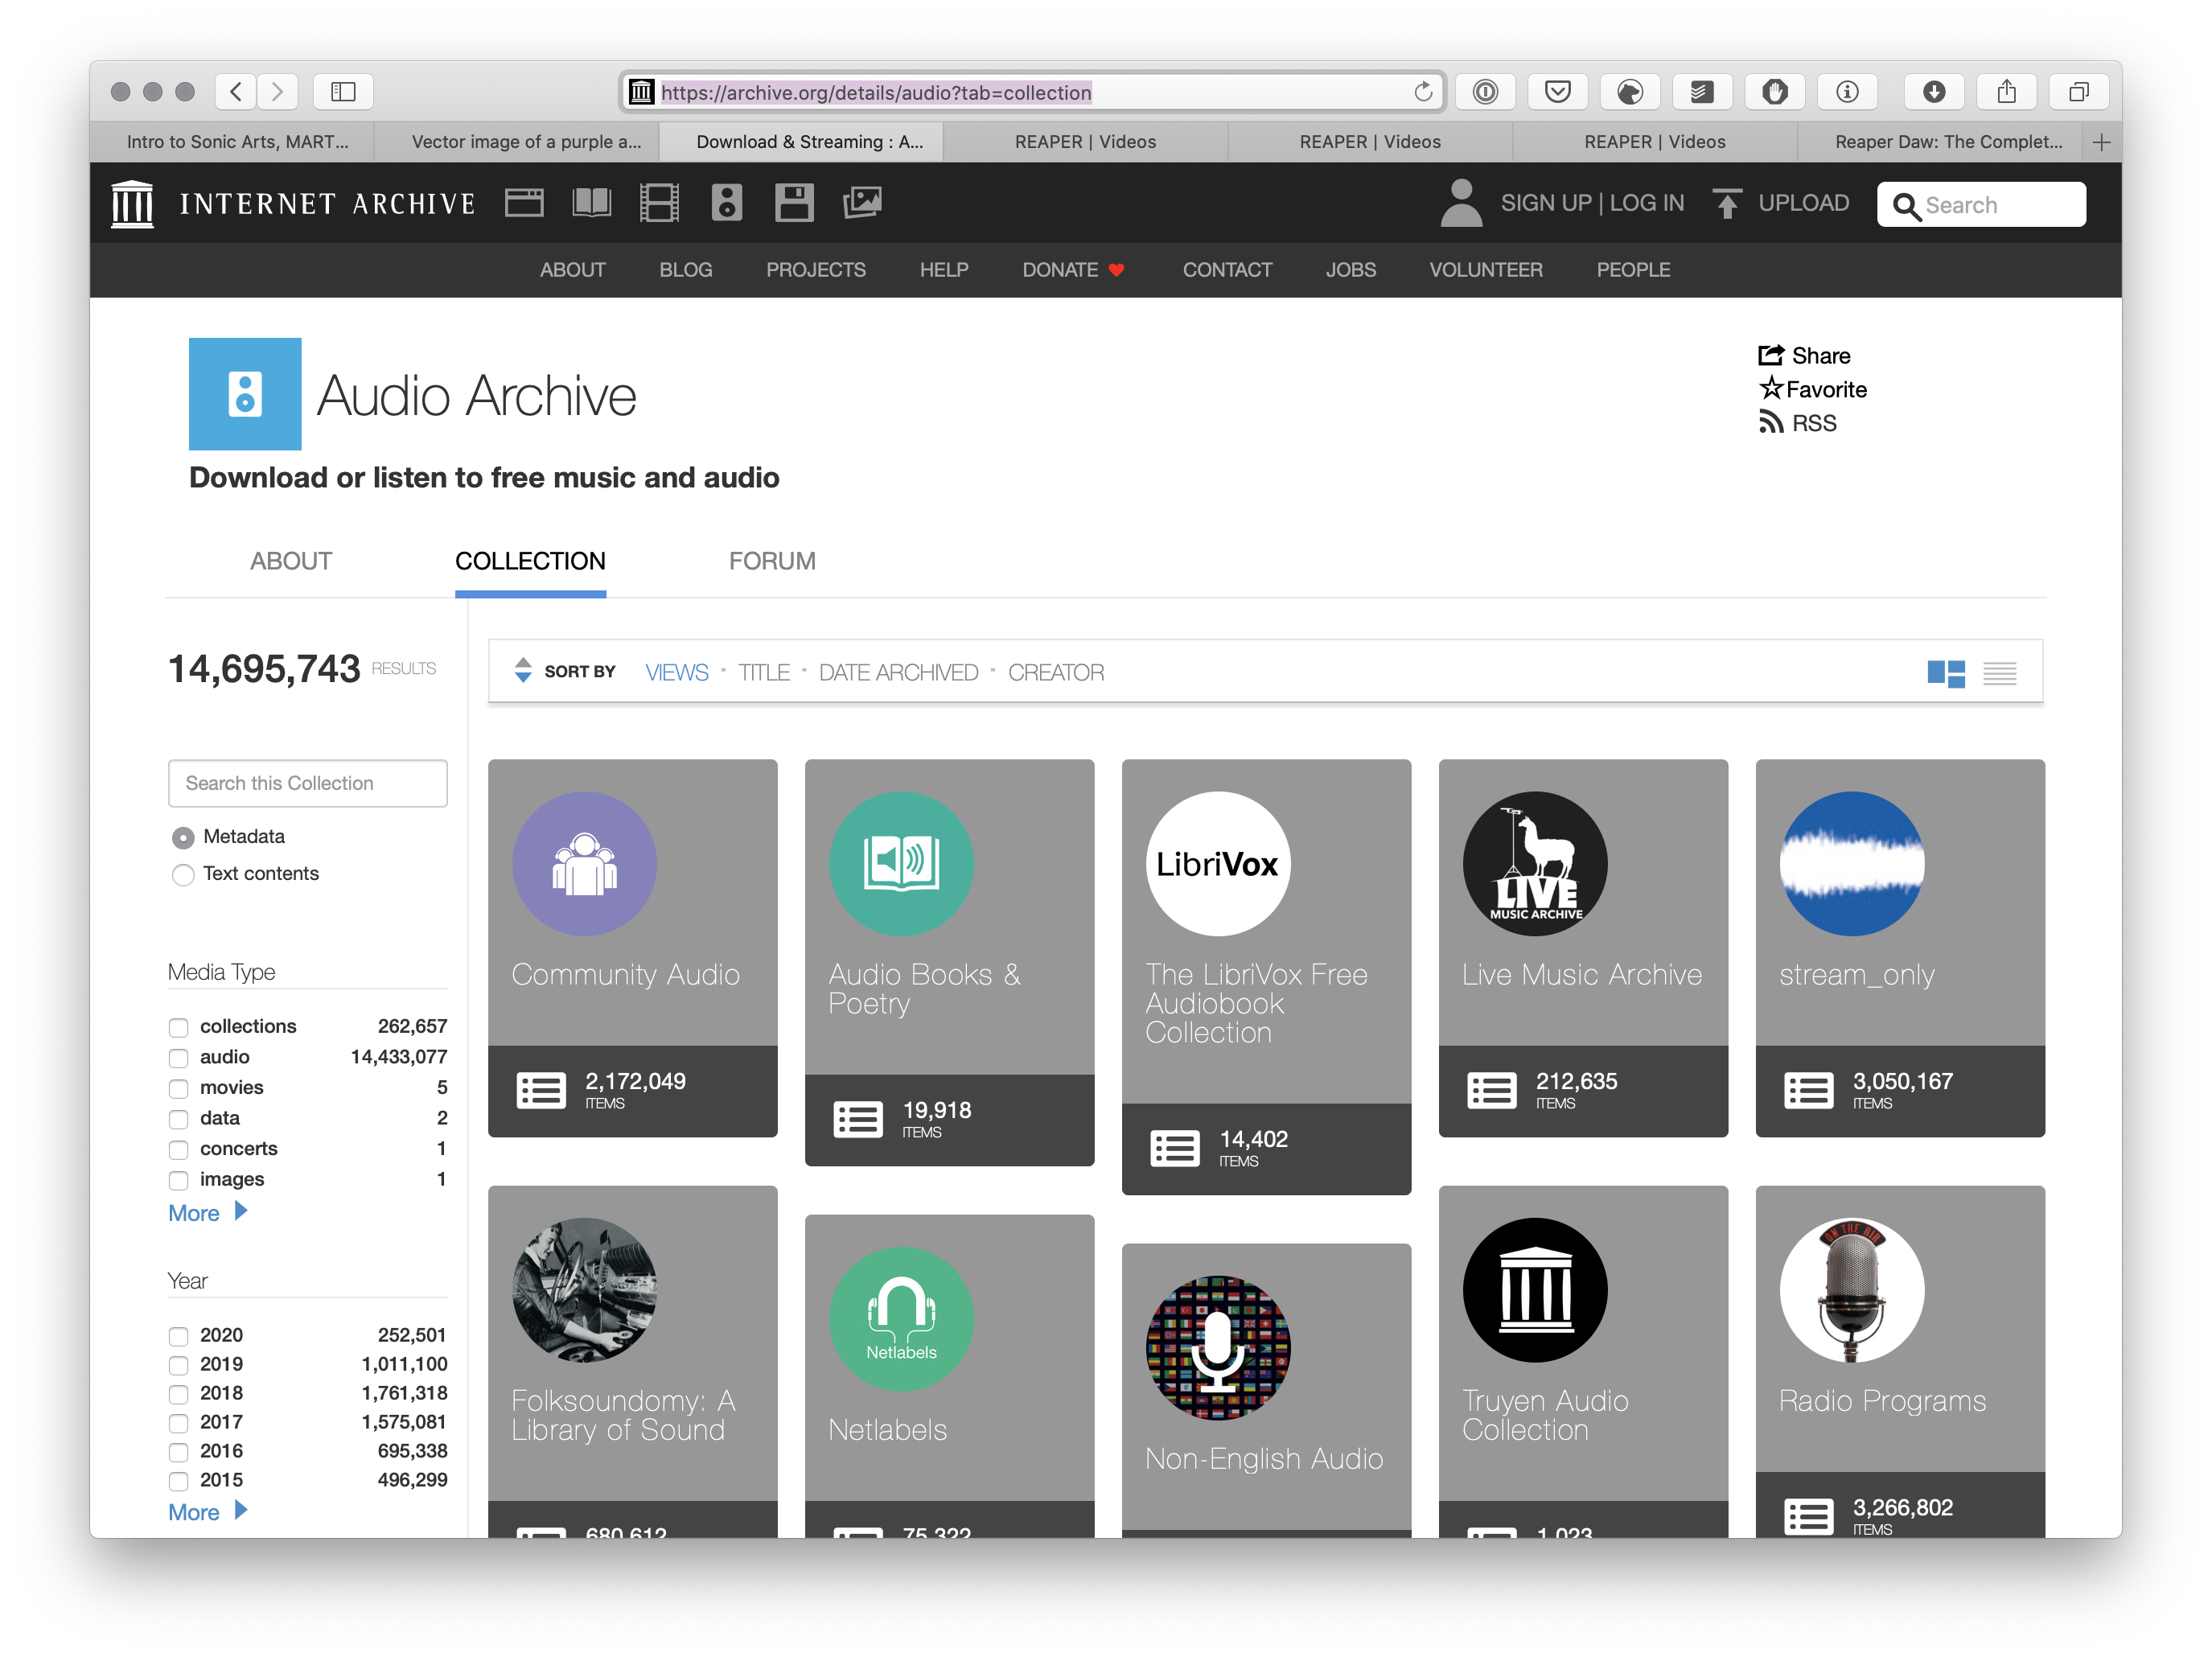This screenshot has width=2212, height=1657.
Task: Click the RSS feed icon
Action: pos(1771,422)
